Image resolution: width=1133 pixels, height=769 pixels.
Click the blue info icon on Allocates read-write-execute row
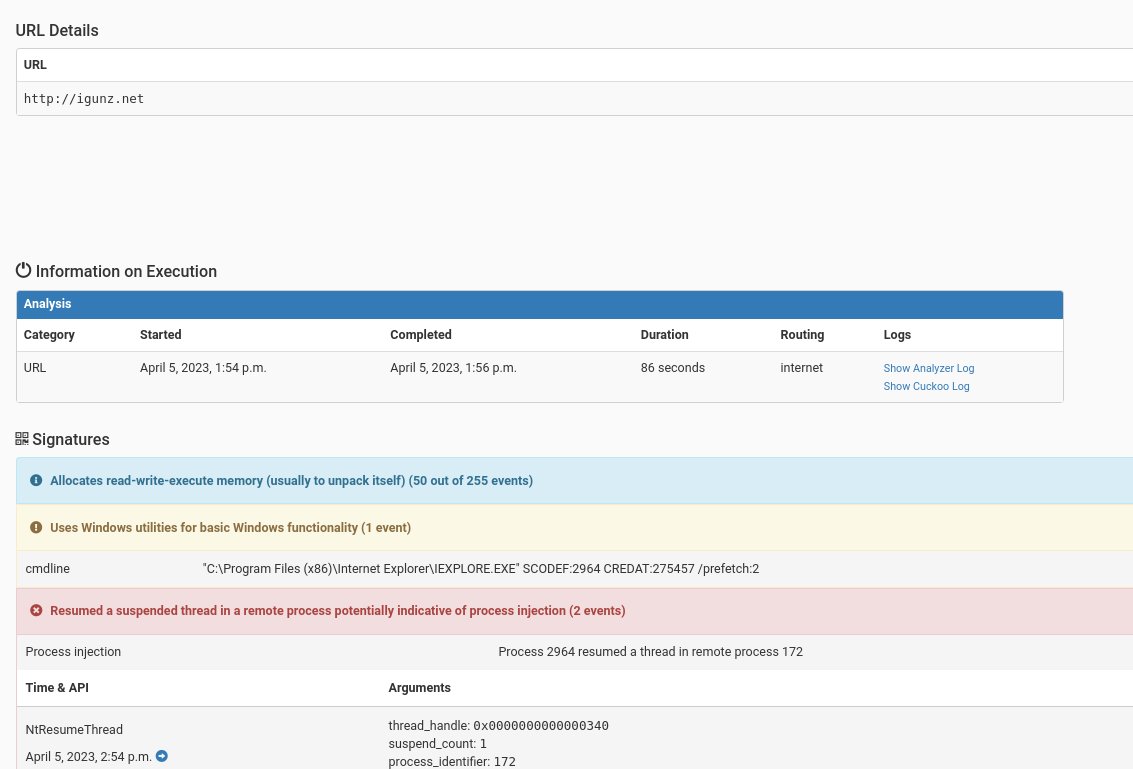coord(36,481)
